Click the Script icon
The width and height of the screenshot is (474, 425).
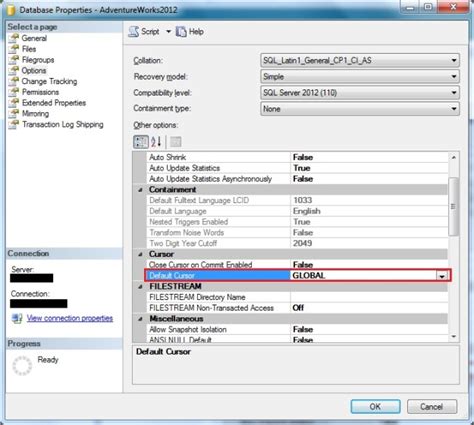tap(134, 32)
